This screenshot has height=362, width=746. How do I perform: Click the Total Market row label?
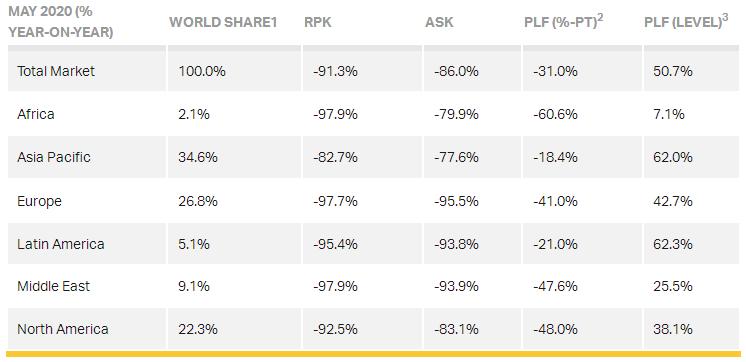click(56, 71)
